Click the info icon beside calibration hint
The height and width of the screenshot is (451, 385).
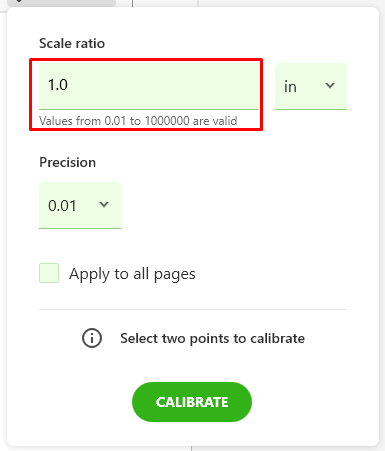click(x=92, y=338)
